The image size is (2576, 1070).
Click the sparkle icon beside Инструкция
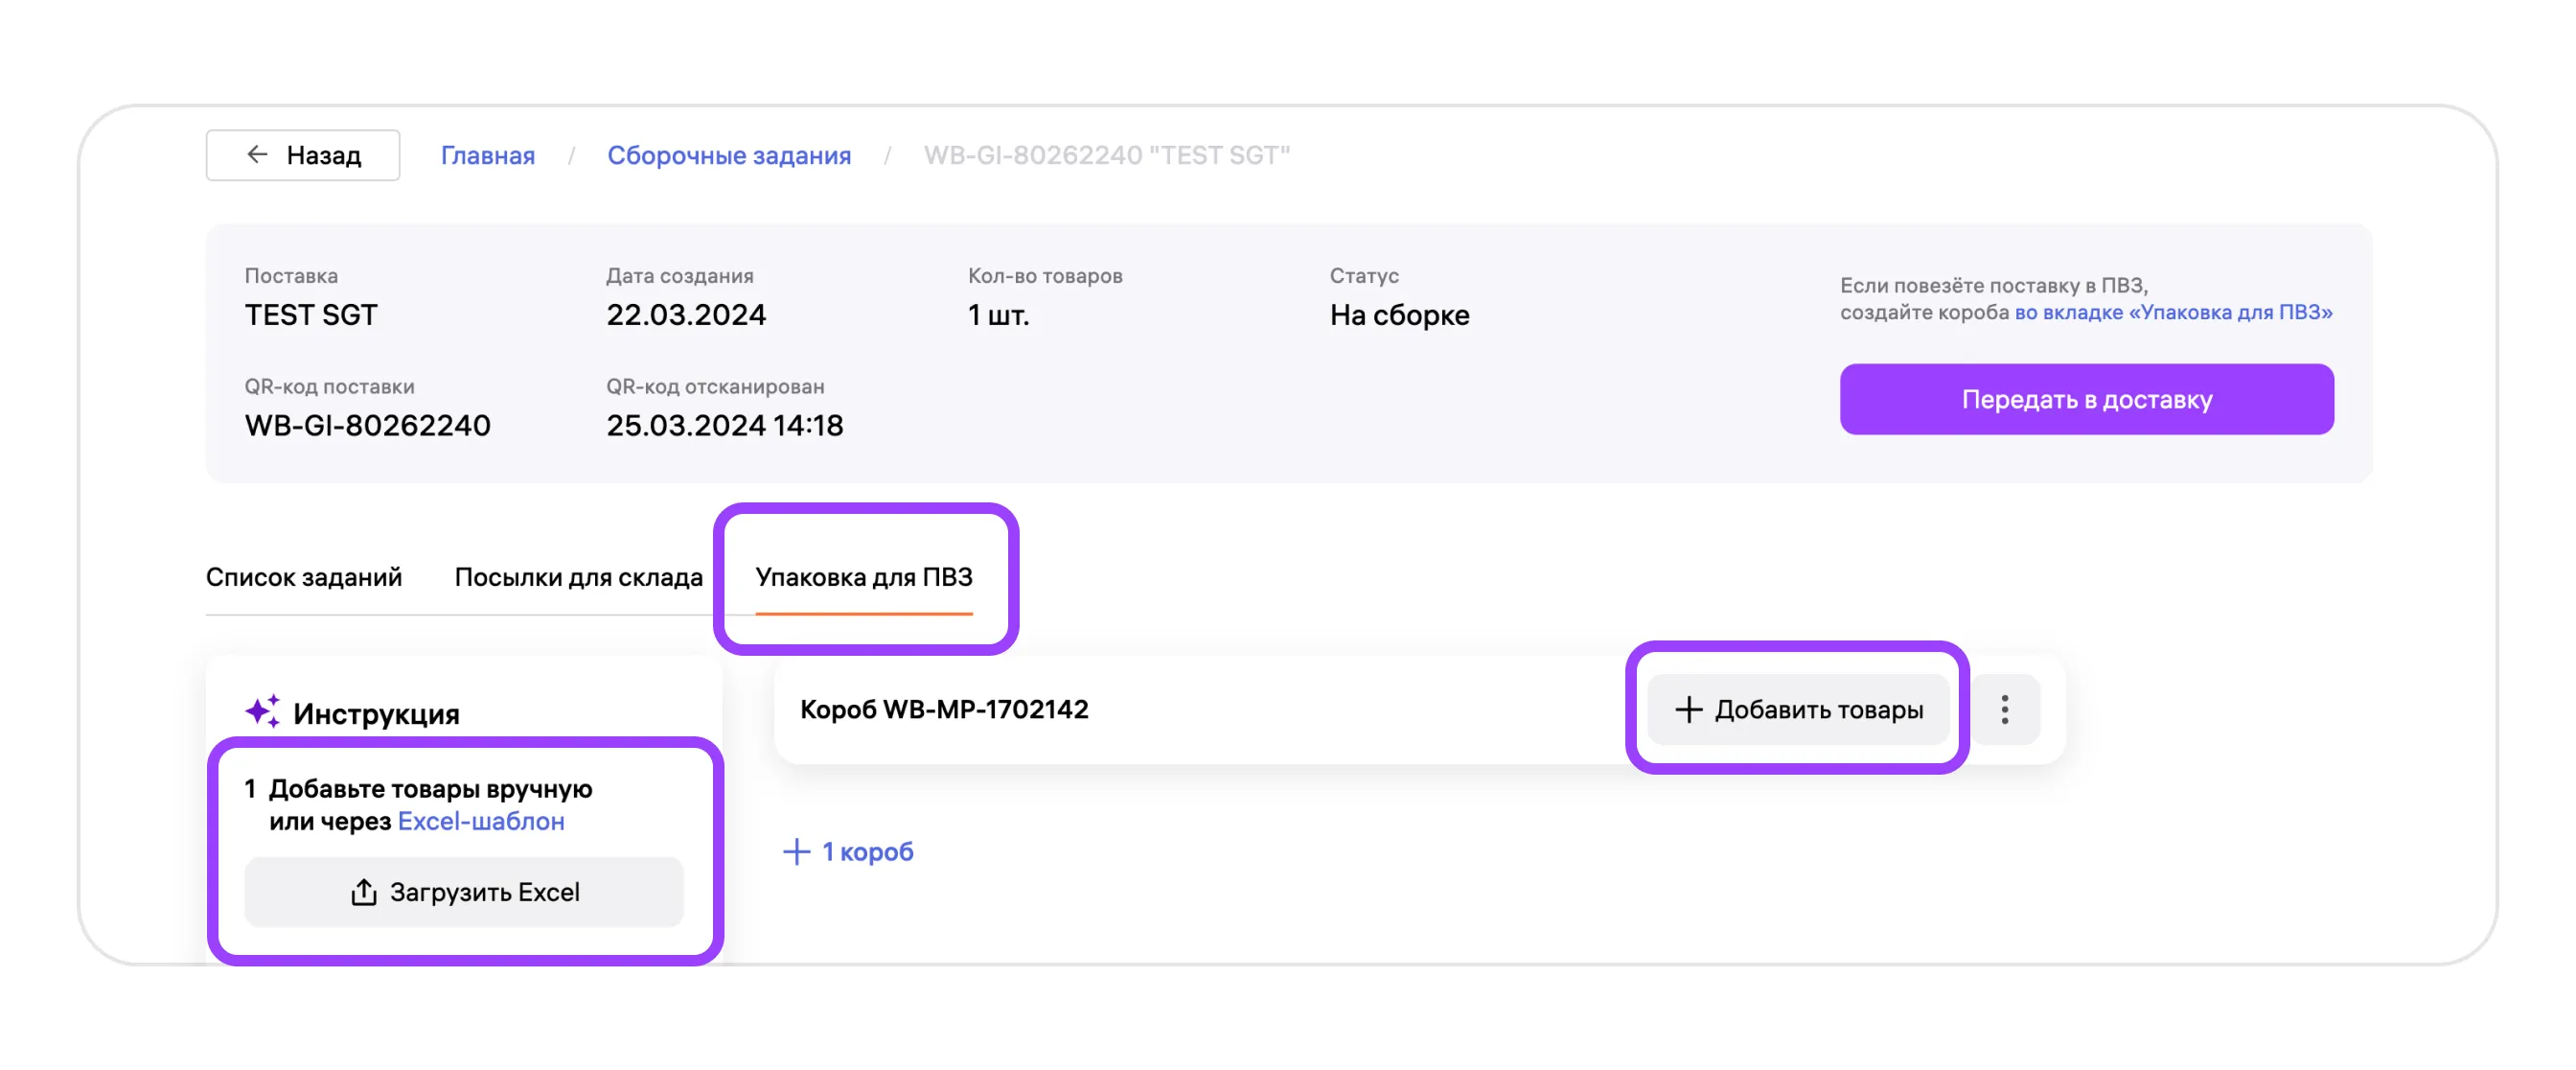click(x=263, y=711)
